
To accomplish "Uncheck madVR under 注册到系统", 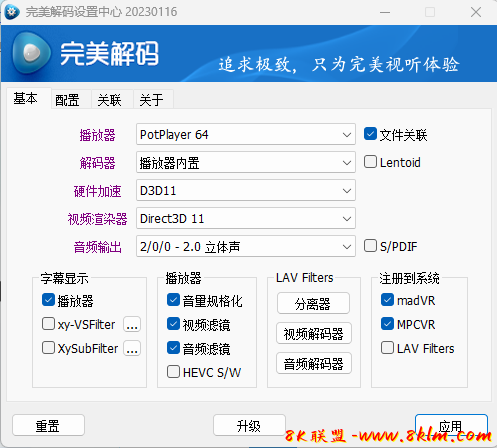I will click(387, 300).
